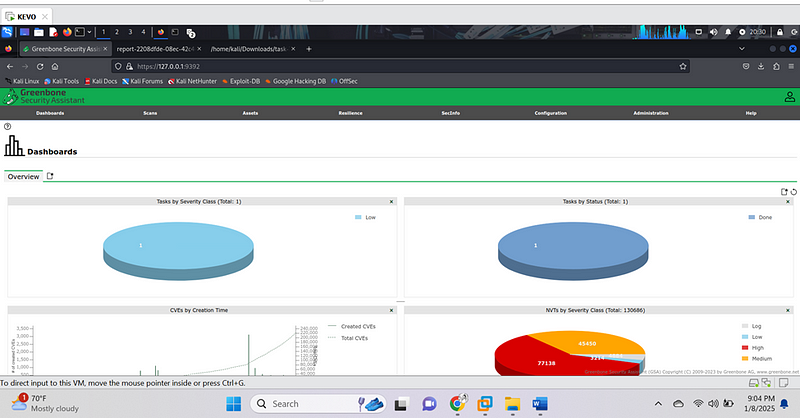This screenshot has height=418, width=800.
Task: Reload the page with the refresh icon
Action: click(x=40, y=66)
